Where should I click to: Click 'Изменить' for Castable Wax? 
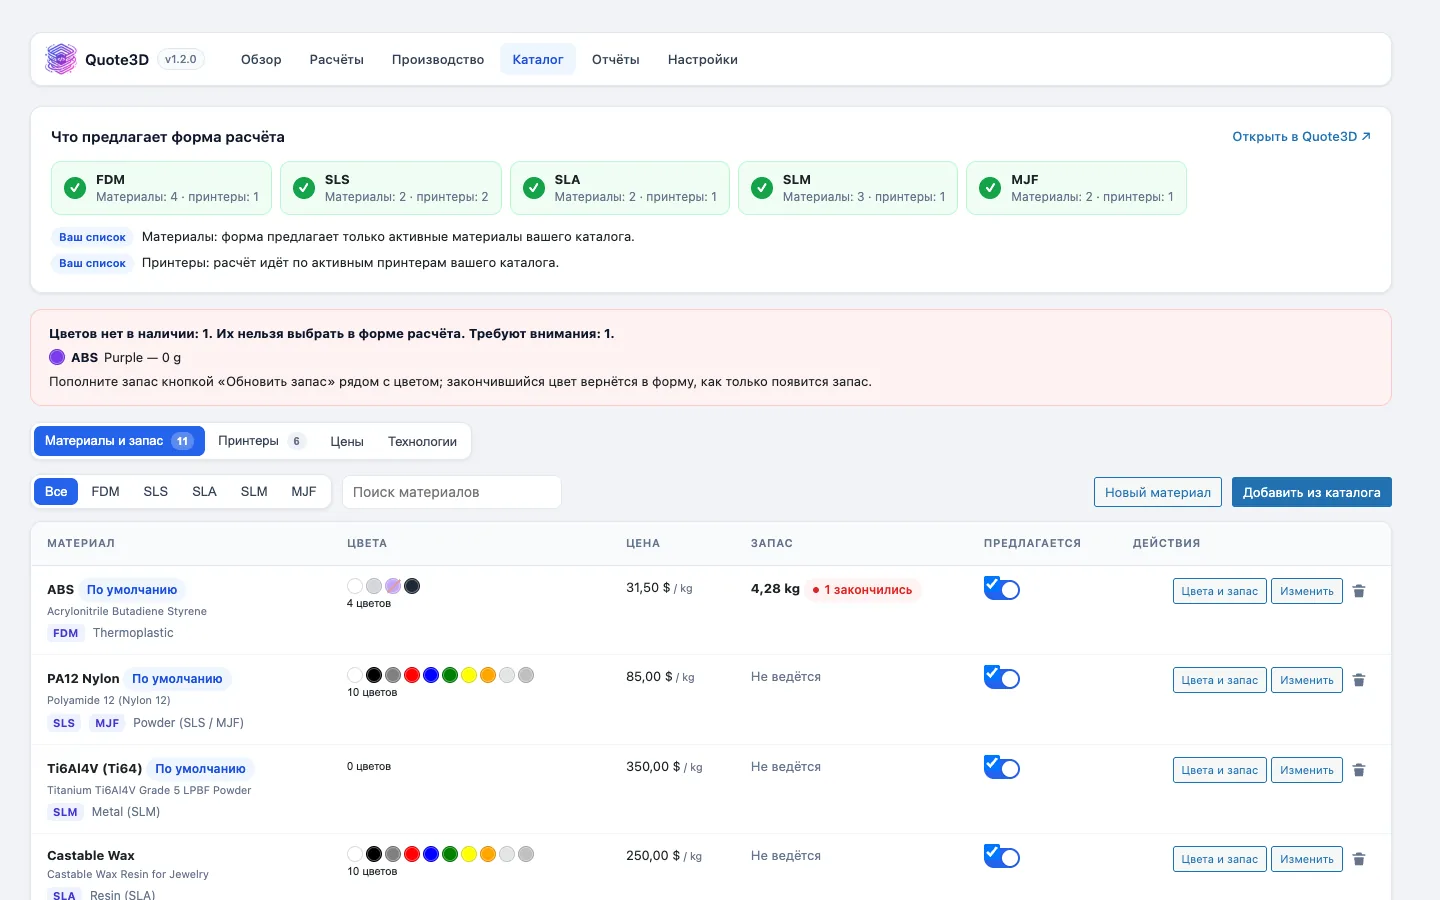[1307, 859]
